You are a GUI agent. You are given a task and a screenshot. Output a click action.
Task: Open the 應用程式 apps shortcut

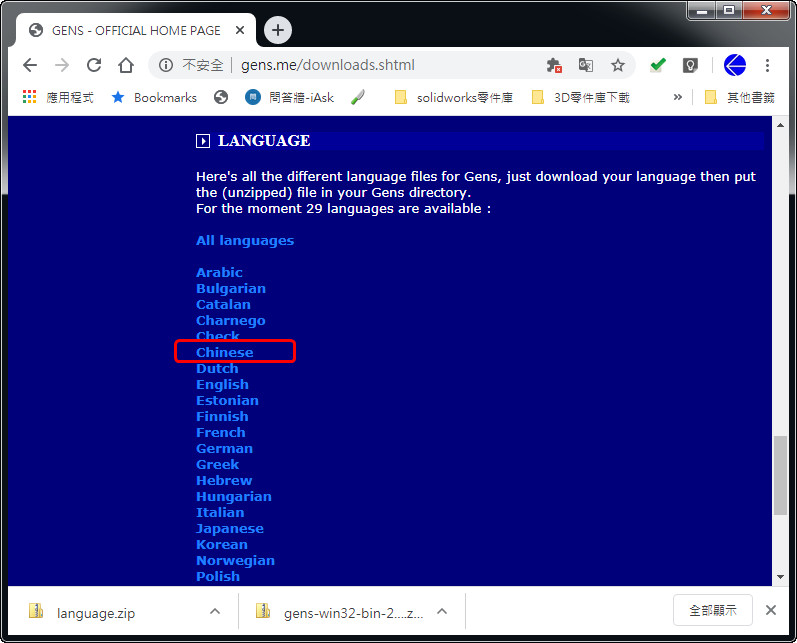click(x=58, y=97)
